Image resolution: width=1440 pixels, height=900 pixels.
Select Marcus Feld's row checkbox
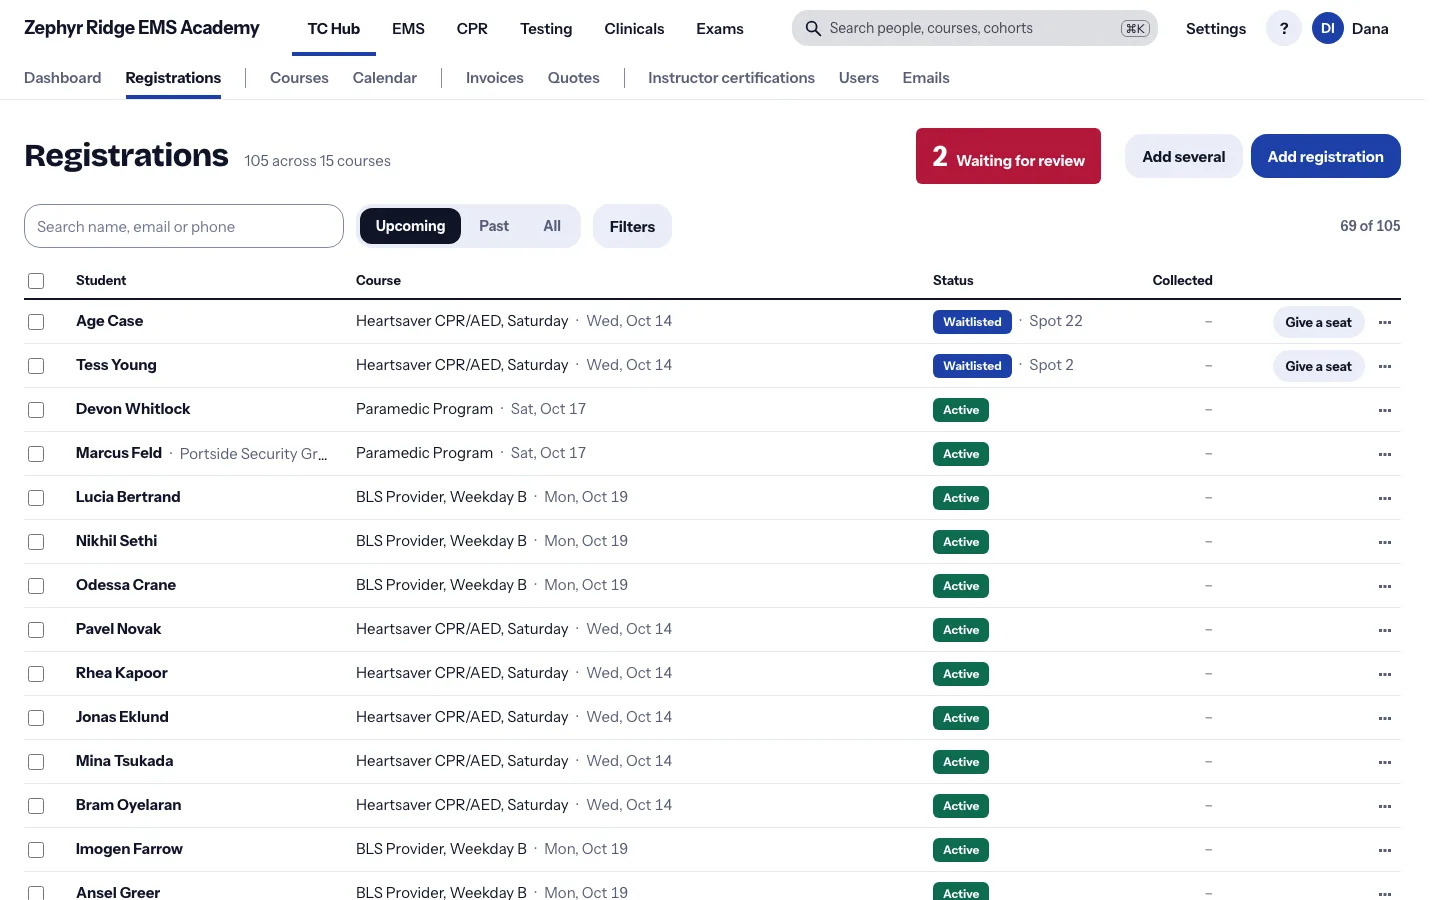[x=36, y=454]
